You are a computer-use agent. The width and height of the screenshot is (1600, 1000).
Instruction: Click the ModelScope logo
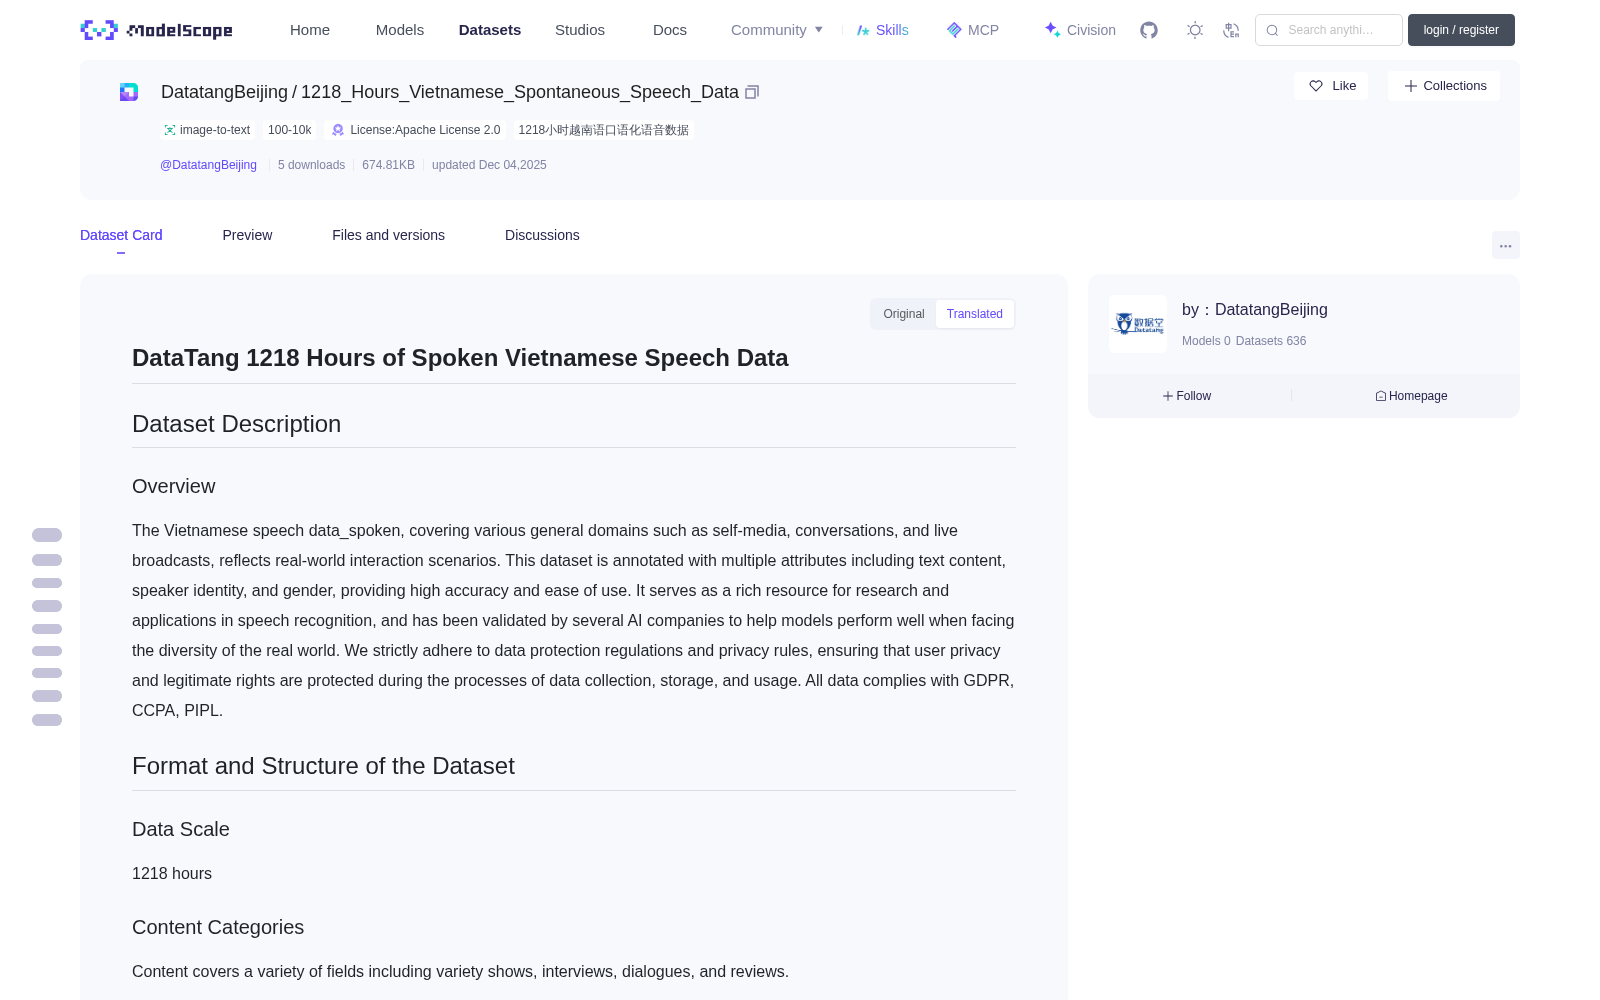pos(156,30)
